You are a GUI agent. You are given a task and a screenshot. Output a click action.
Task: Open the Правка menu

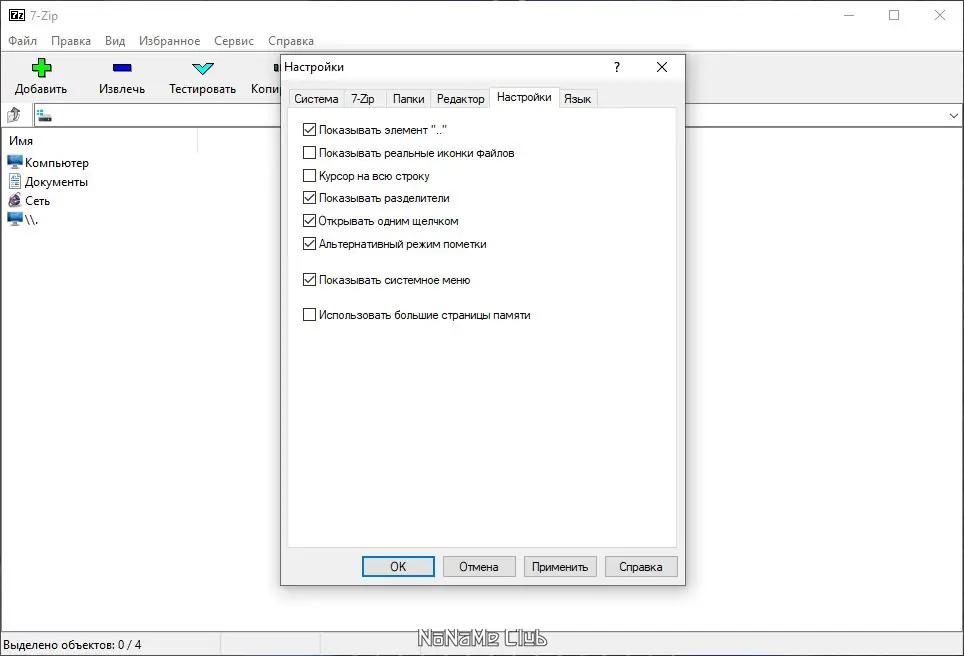point(71,41)
